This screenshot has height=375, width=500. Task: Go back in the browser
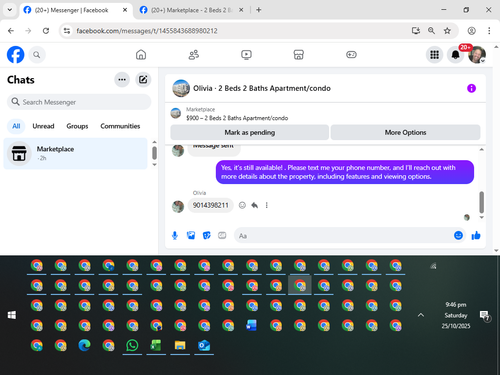[x=11, y=31]
